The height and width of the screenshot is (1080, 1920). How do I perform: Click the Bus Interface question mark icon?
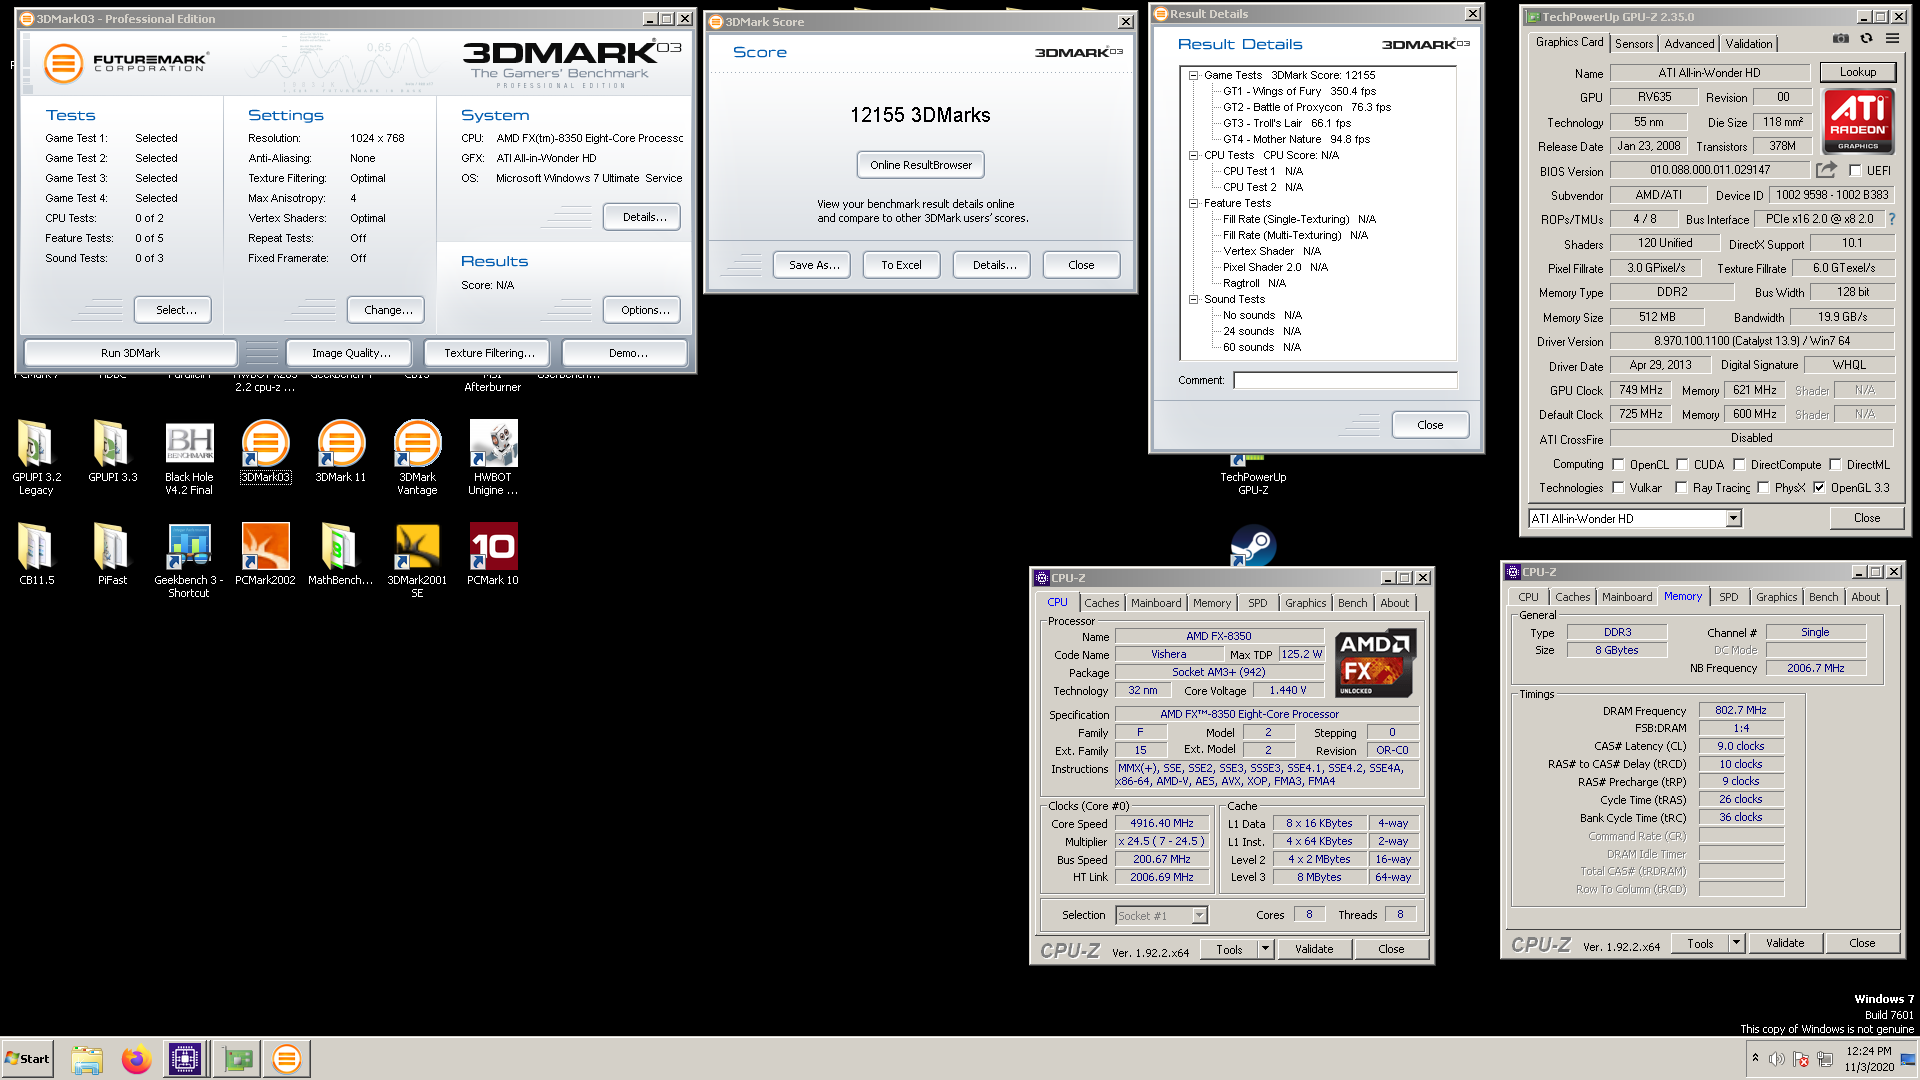point(1892,219)
